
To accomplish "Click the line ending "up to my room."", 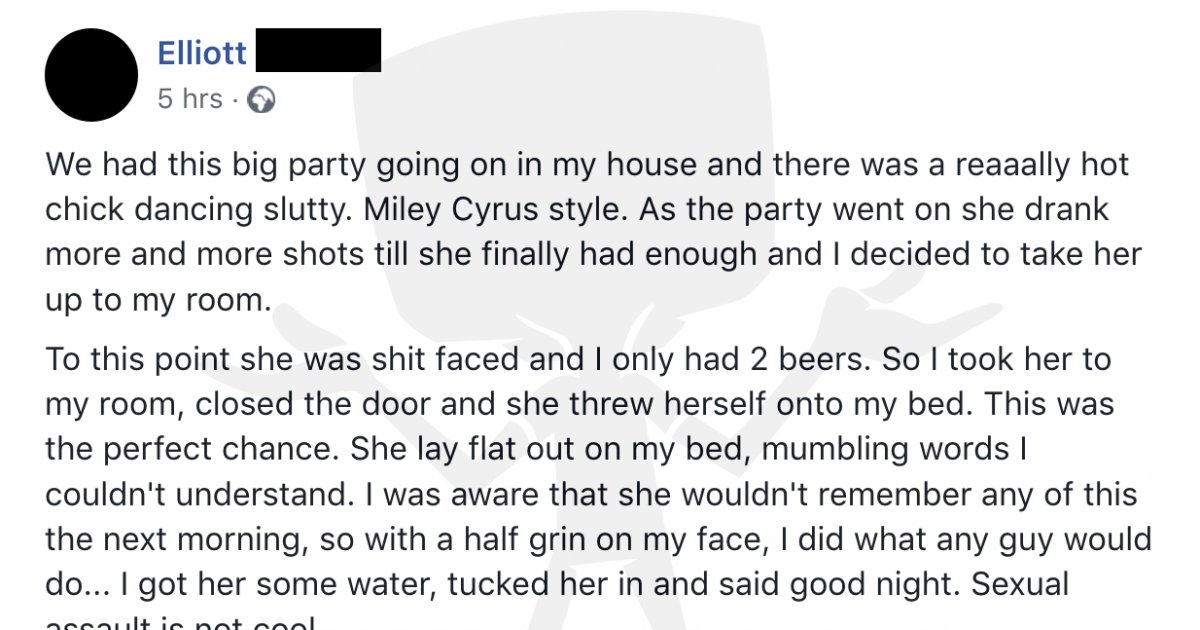I will [158, 299].
